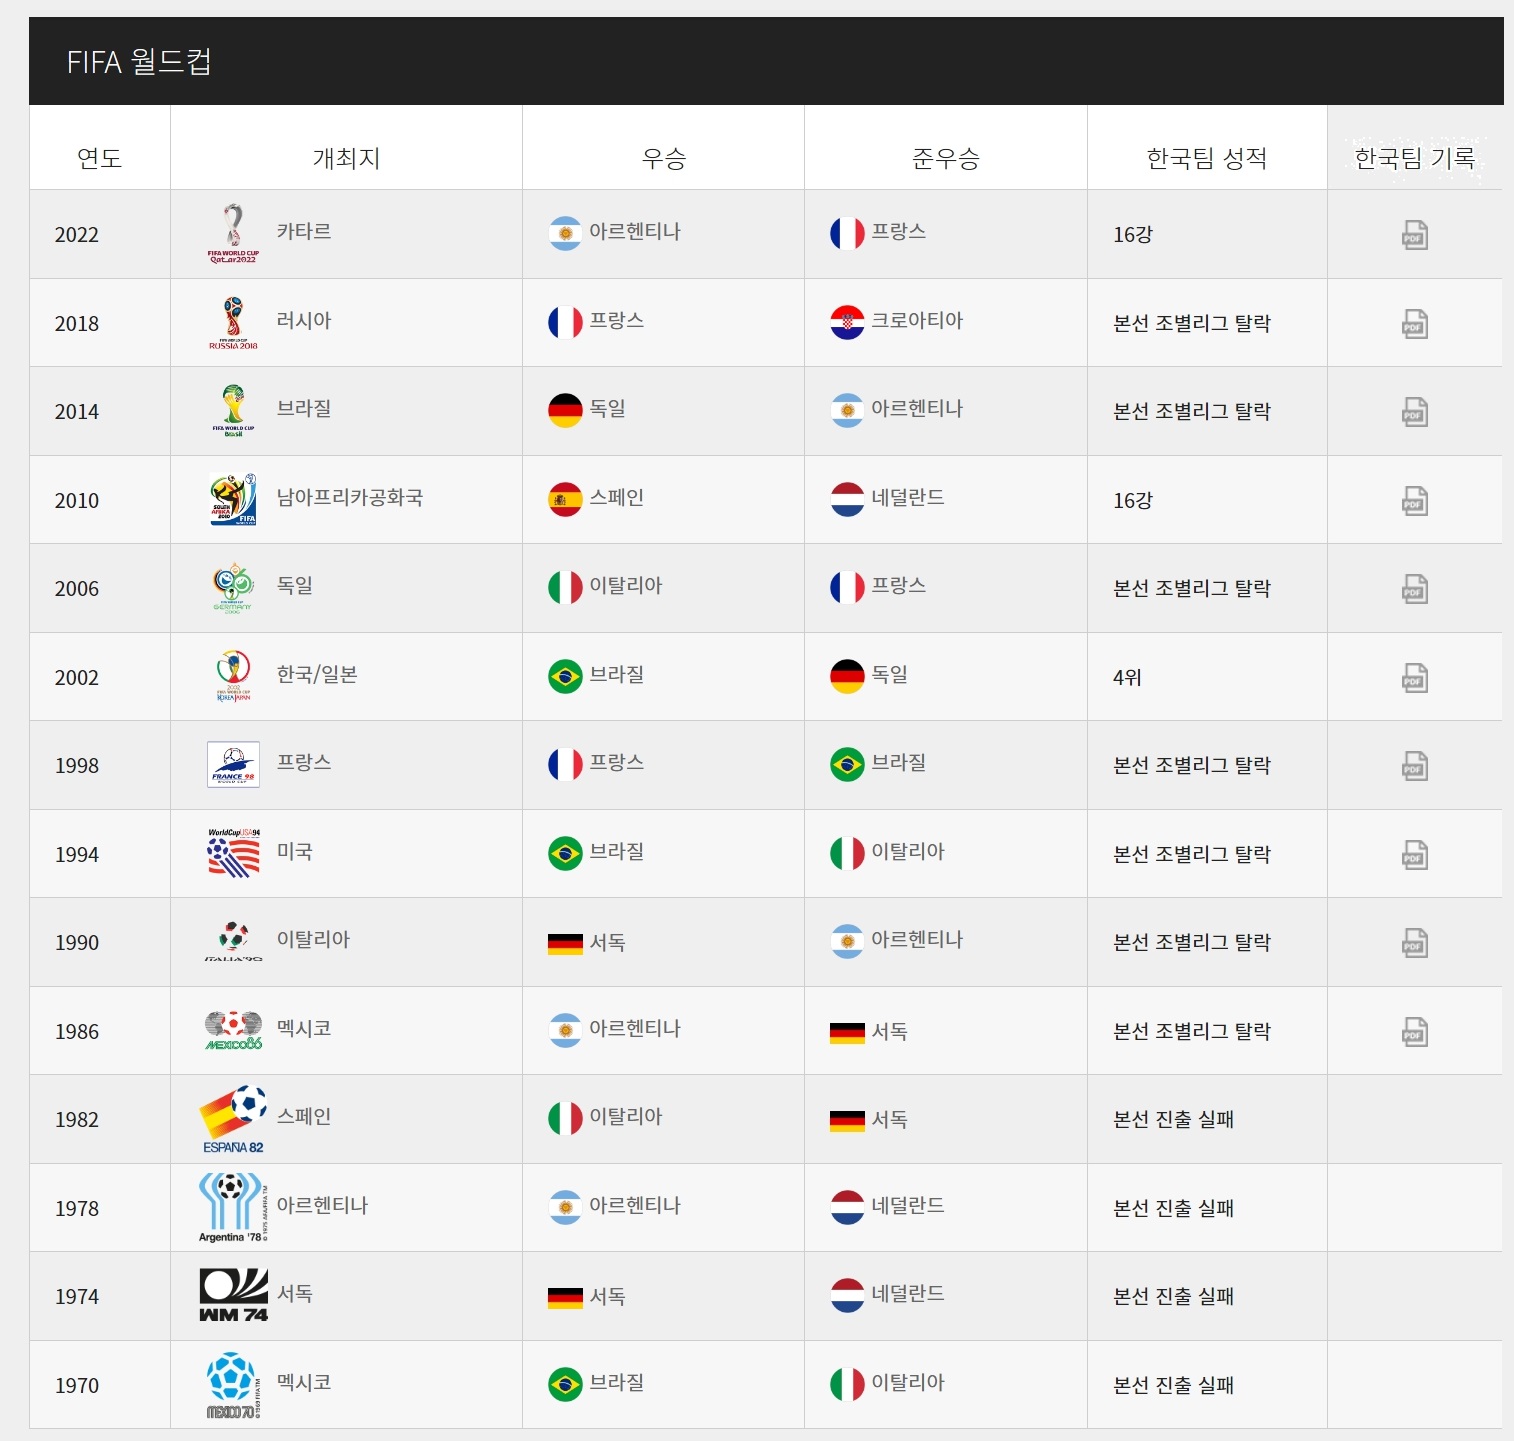Click the 4위 result in 2002 row

point(1127,678)
